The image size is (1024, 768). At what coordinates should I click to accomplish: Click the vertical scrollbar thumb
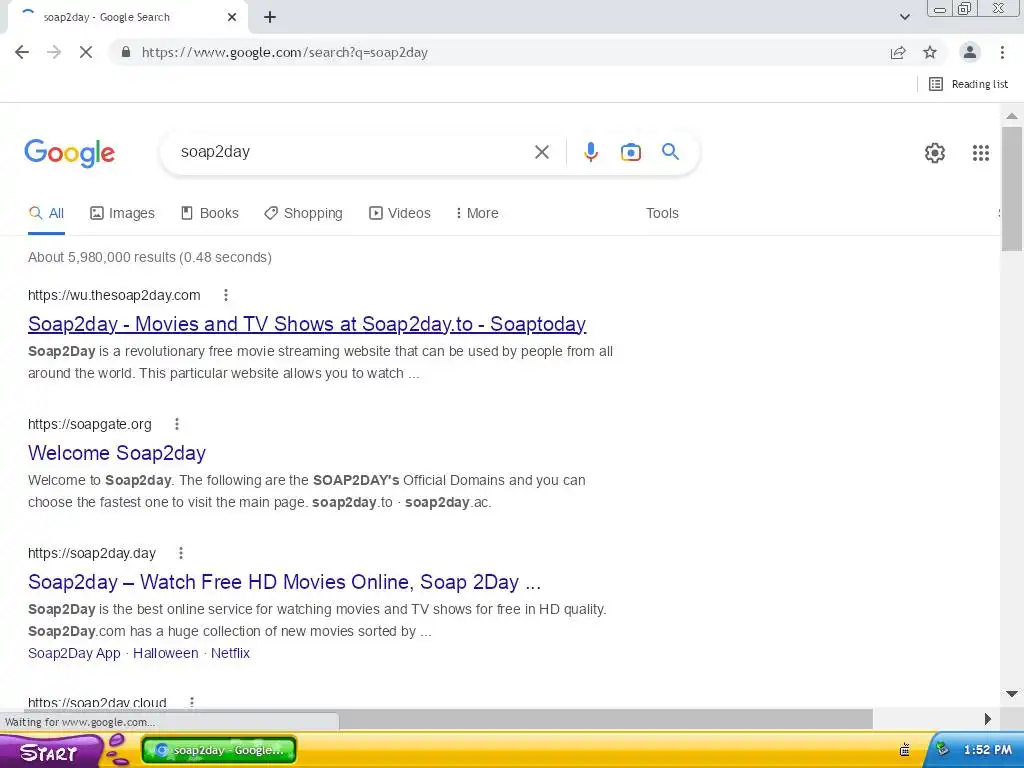(x=1012, y=189)
